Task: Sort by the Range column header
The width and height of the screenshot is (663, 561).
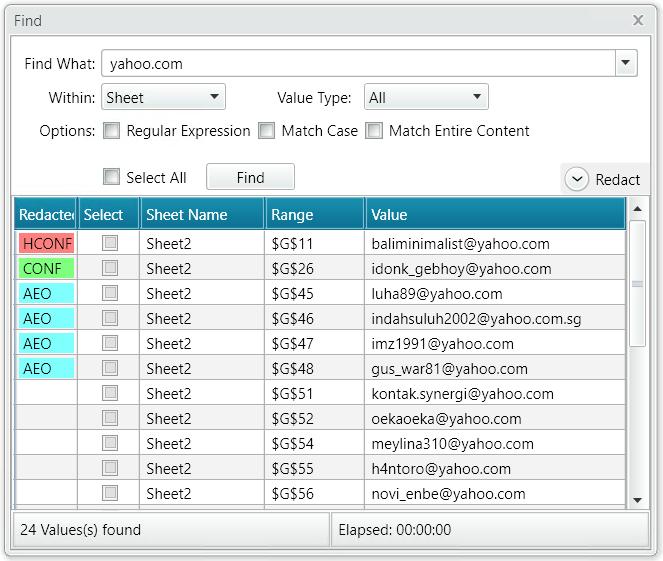Action: point(314,214)
